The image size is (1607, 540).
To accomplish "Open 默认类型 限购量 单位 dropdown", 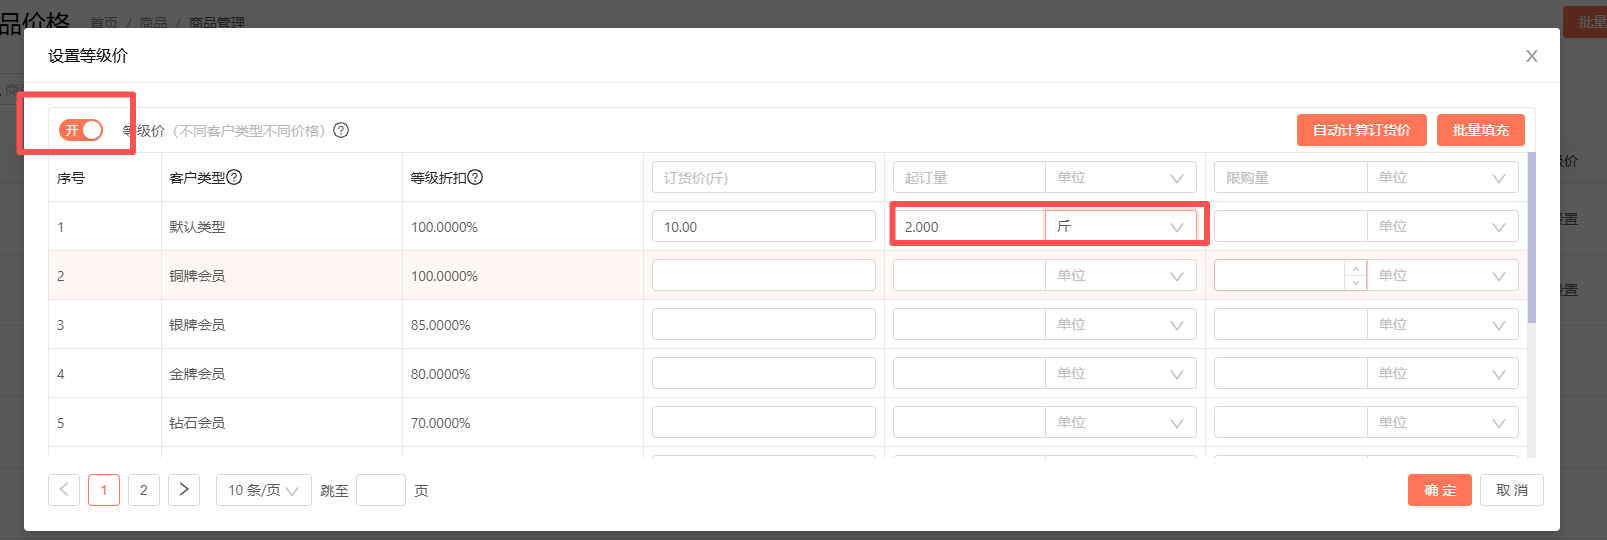I will (x=1443, y=226).
